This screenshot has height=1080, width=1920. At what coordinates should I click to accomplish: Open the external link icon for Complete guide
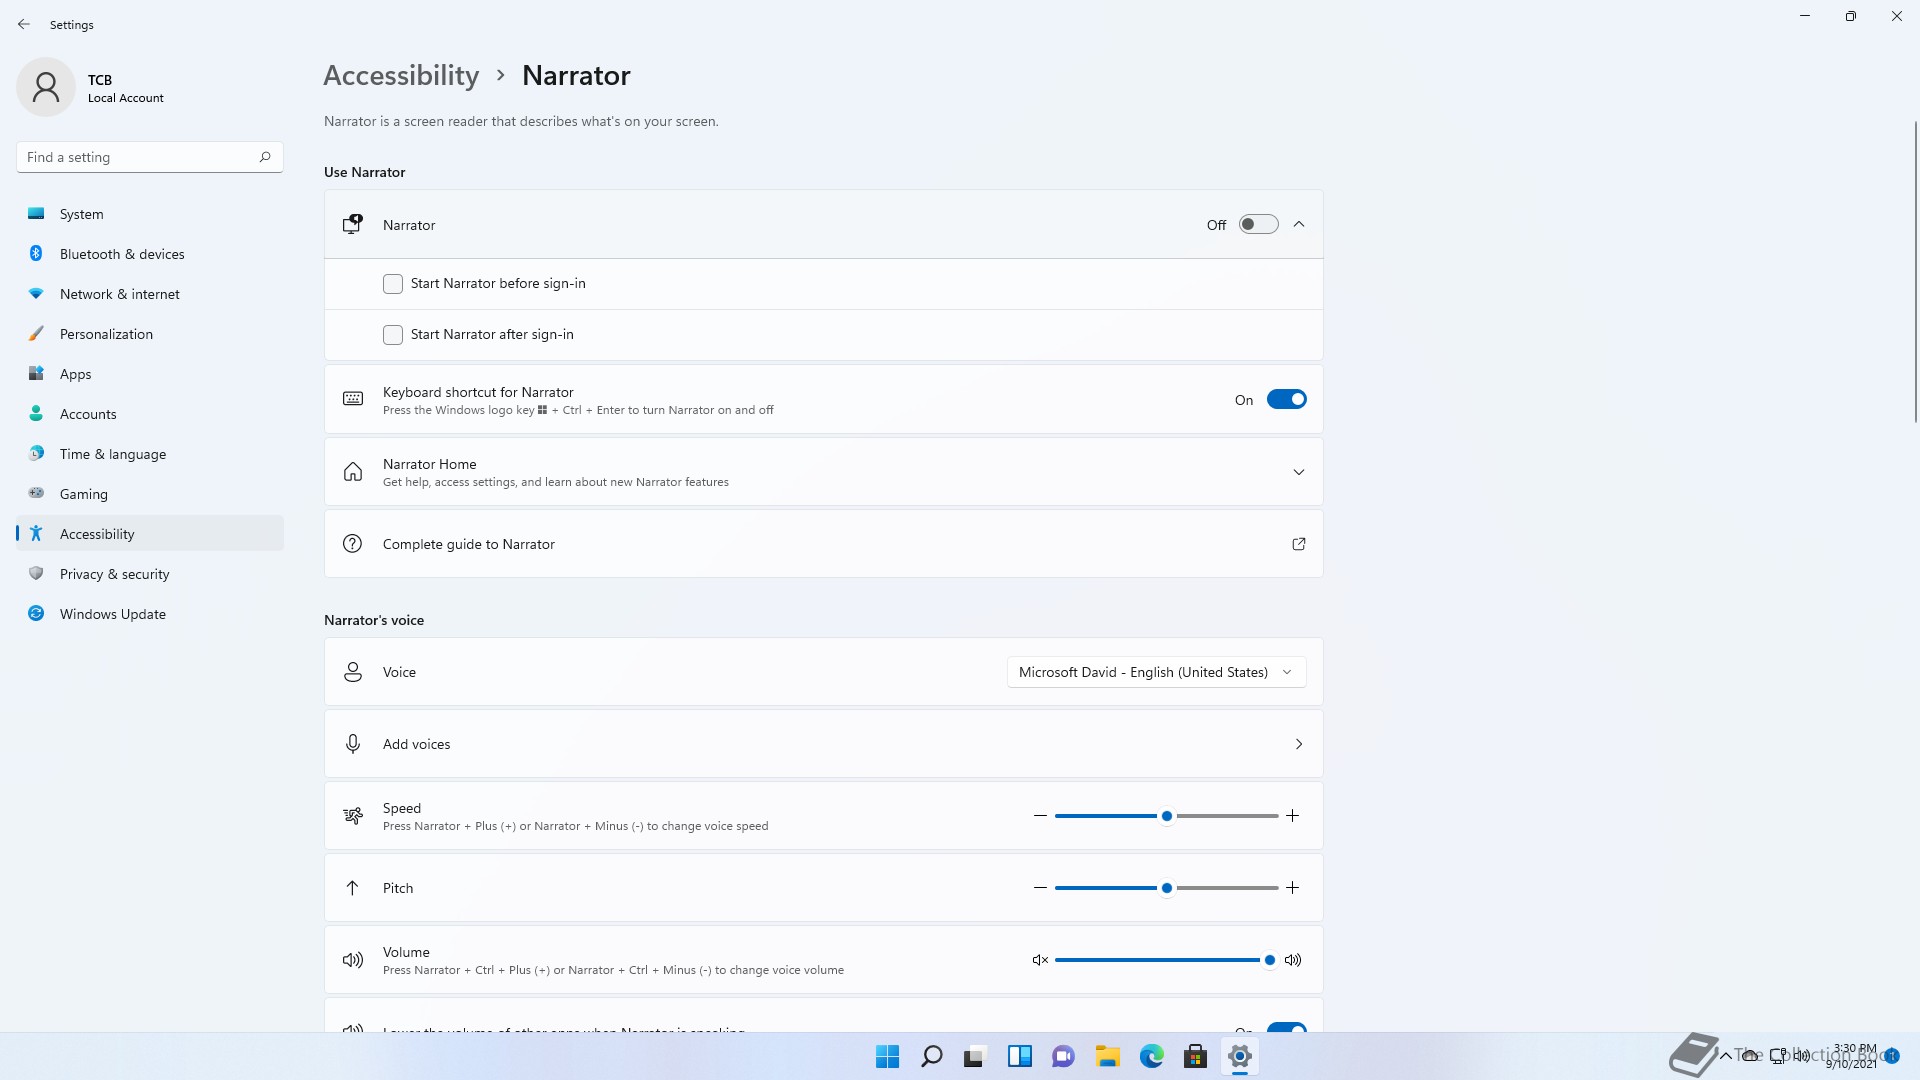[1299, 544]
